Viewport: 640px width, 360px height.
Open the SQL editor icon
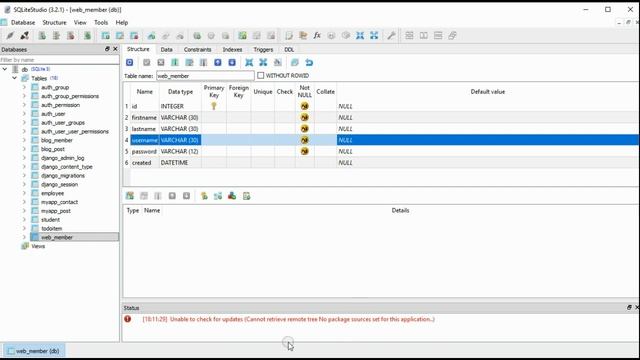click(x=289, y=36)
